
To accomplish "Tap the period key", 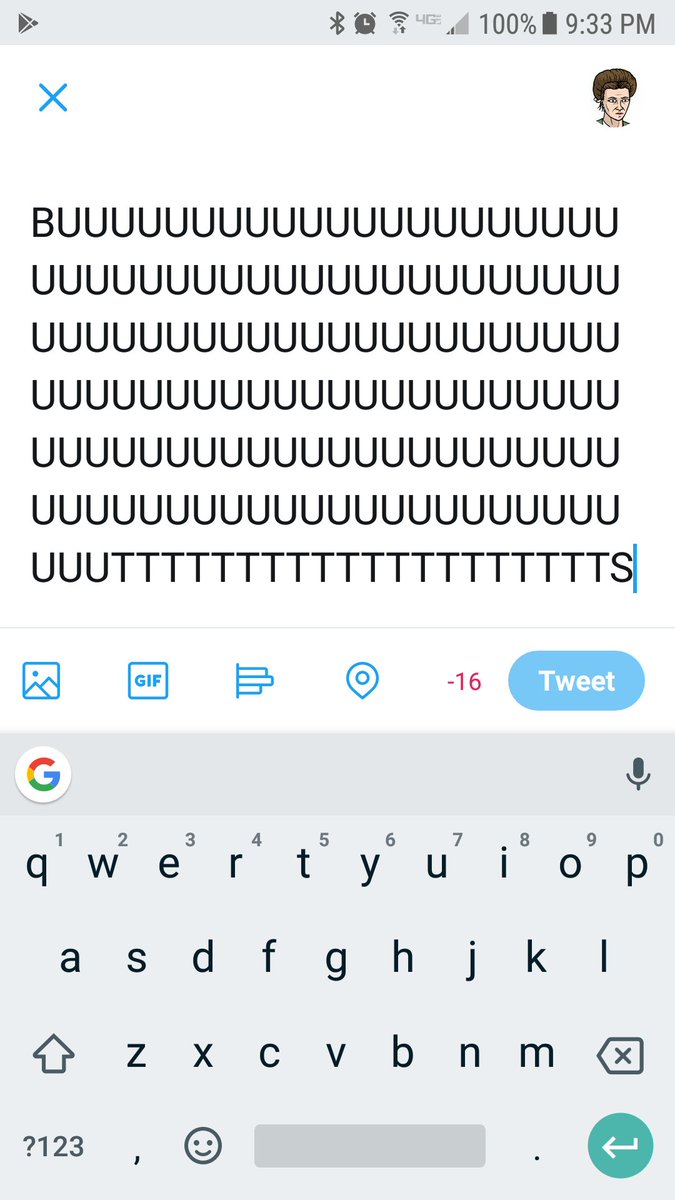I will coord(537,1146).
